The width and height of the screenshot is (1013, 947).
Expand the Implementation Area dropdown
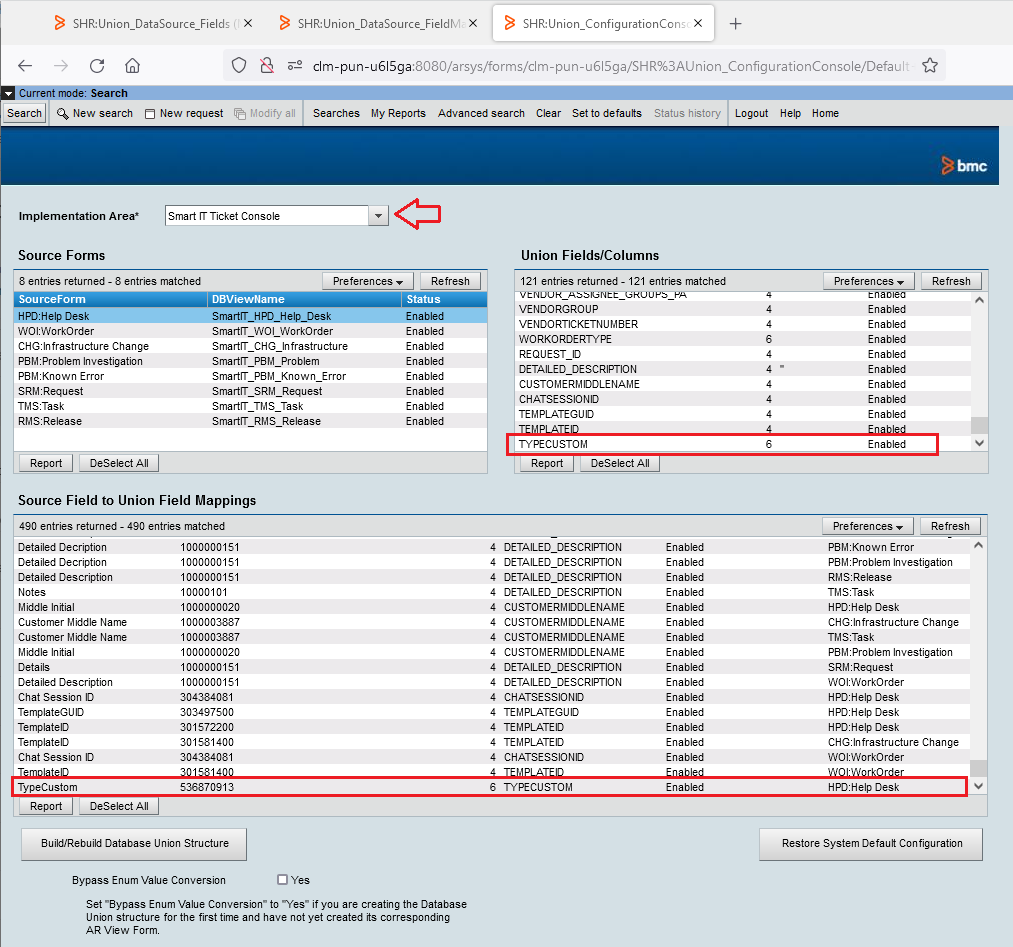pyautogui.click(x=377, y=216)
